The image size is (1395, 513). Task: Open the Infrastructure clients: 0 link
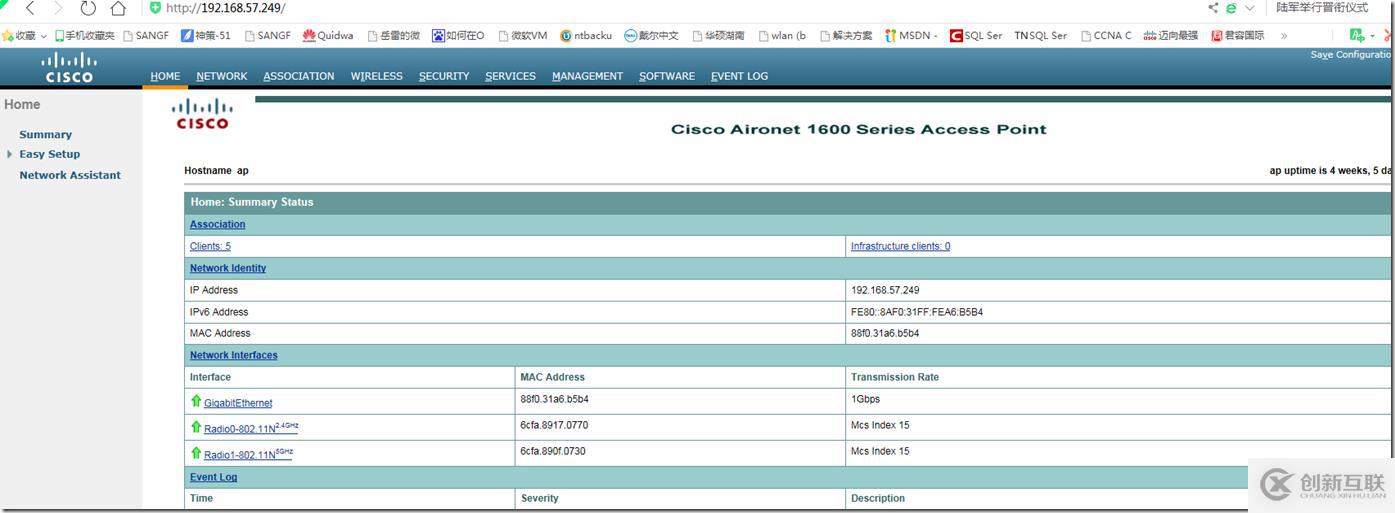pos(900,246)
